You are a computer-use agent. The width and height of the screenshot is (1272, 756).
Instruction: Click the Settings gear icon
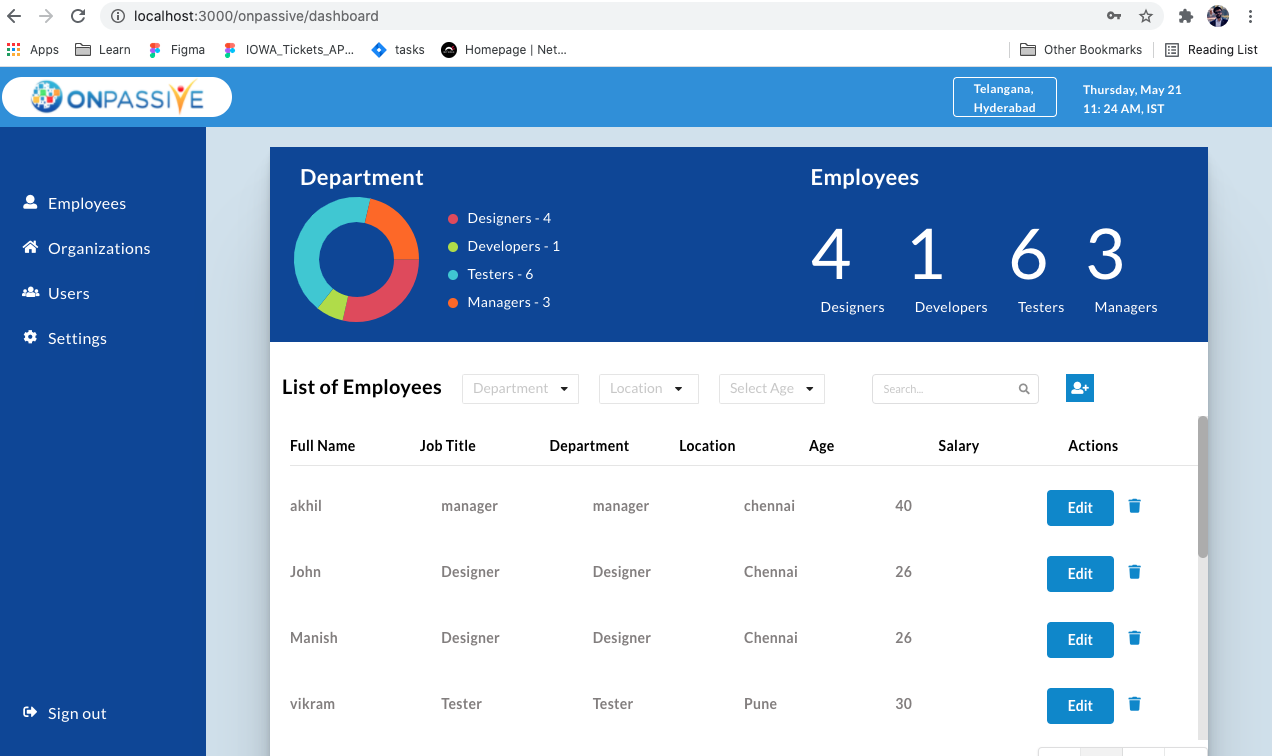[x=29, y=337]
